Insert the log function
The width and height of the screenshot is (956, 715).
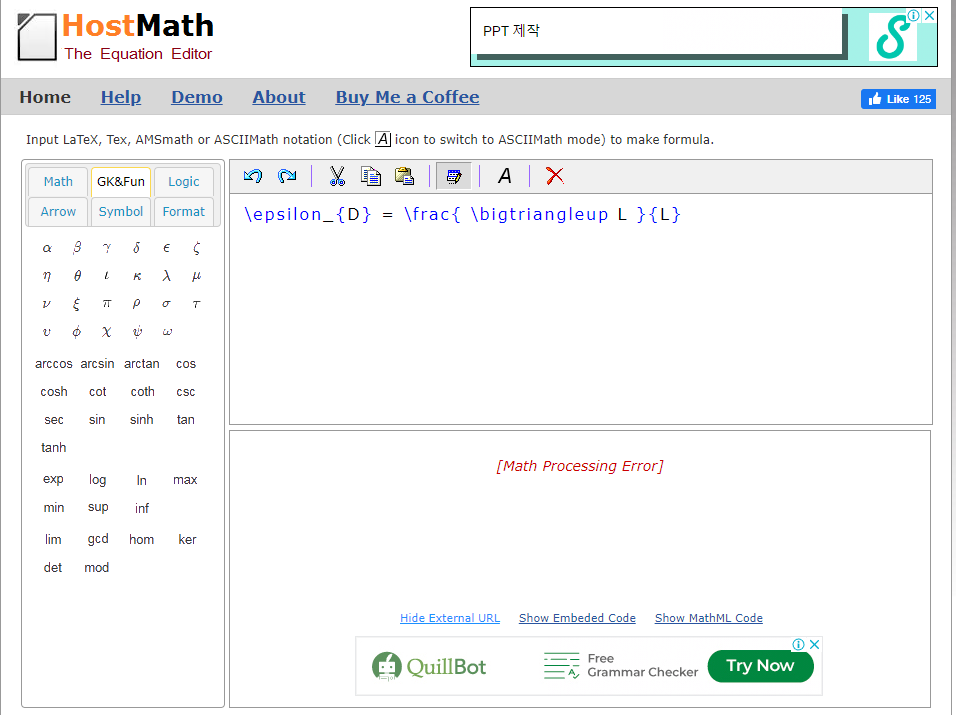click(98, 480)
